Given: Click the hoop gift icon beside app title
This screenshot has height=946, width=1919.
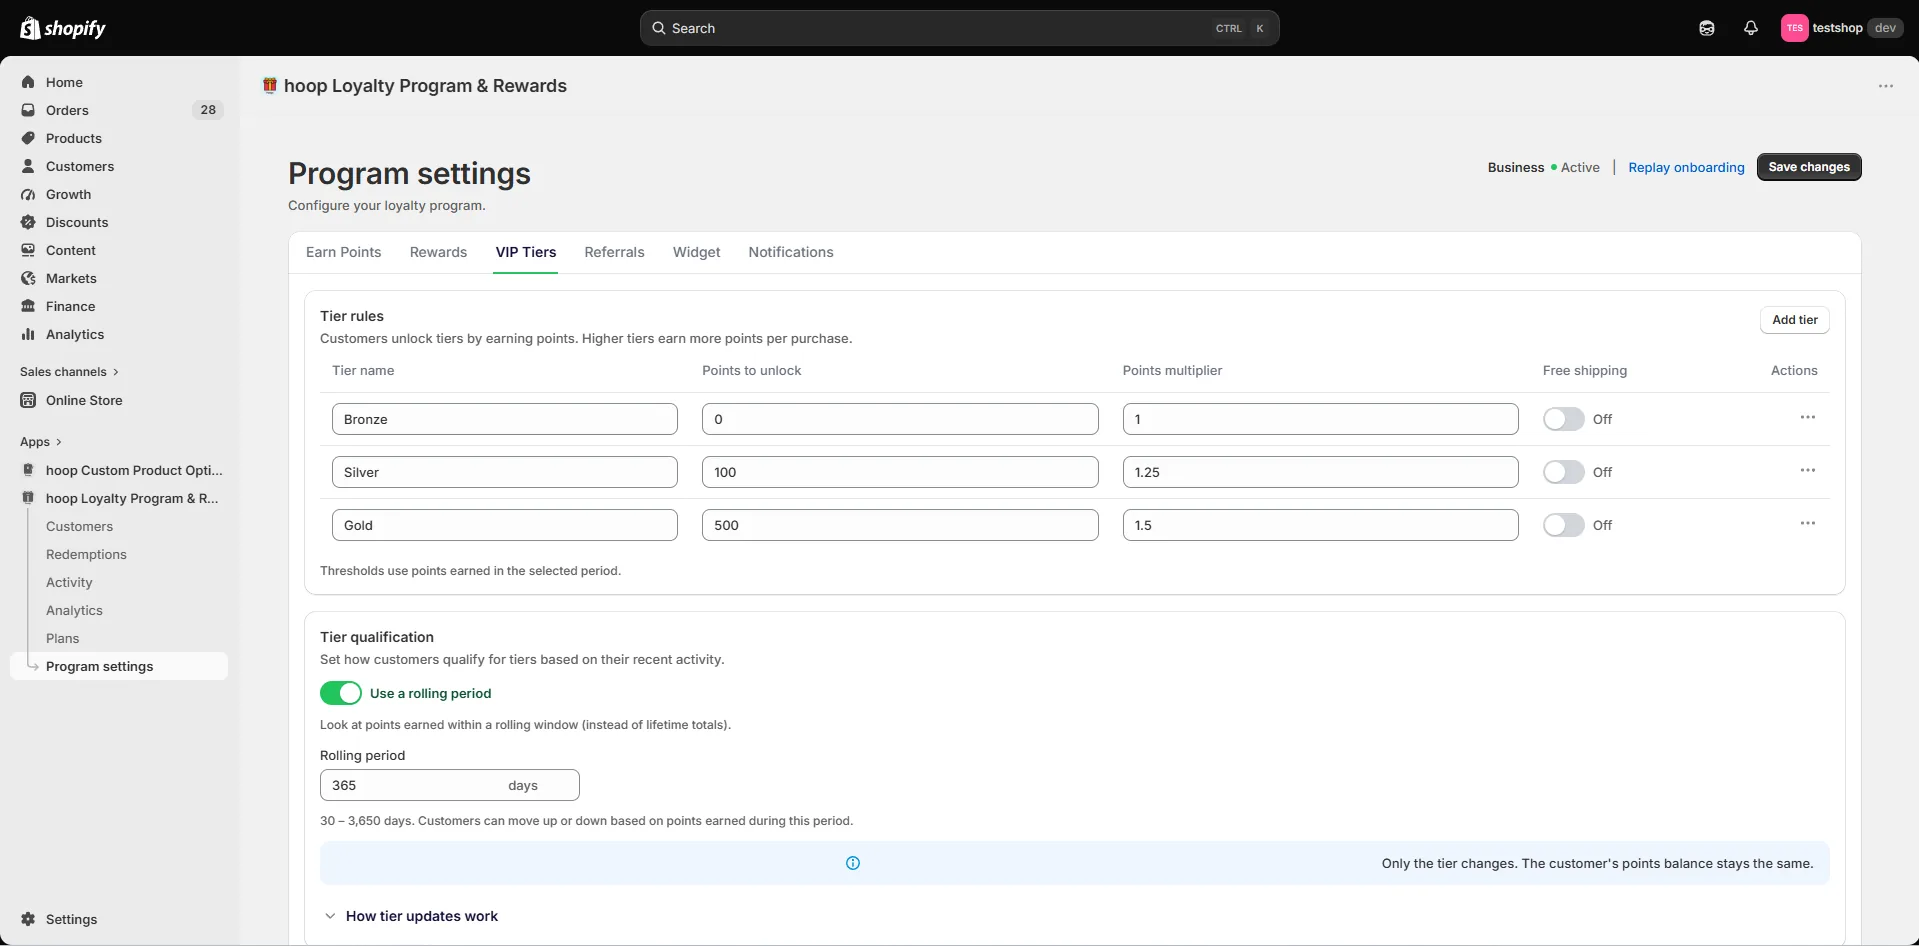Looking at the screenshot, I should (269, 85).
